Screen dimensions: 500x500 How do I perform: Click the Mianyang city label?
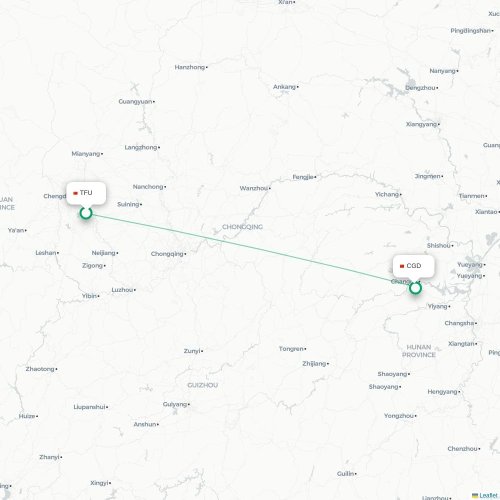(86, 154)
